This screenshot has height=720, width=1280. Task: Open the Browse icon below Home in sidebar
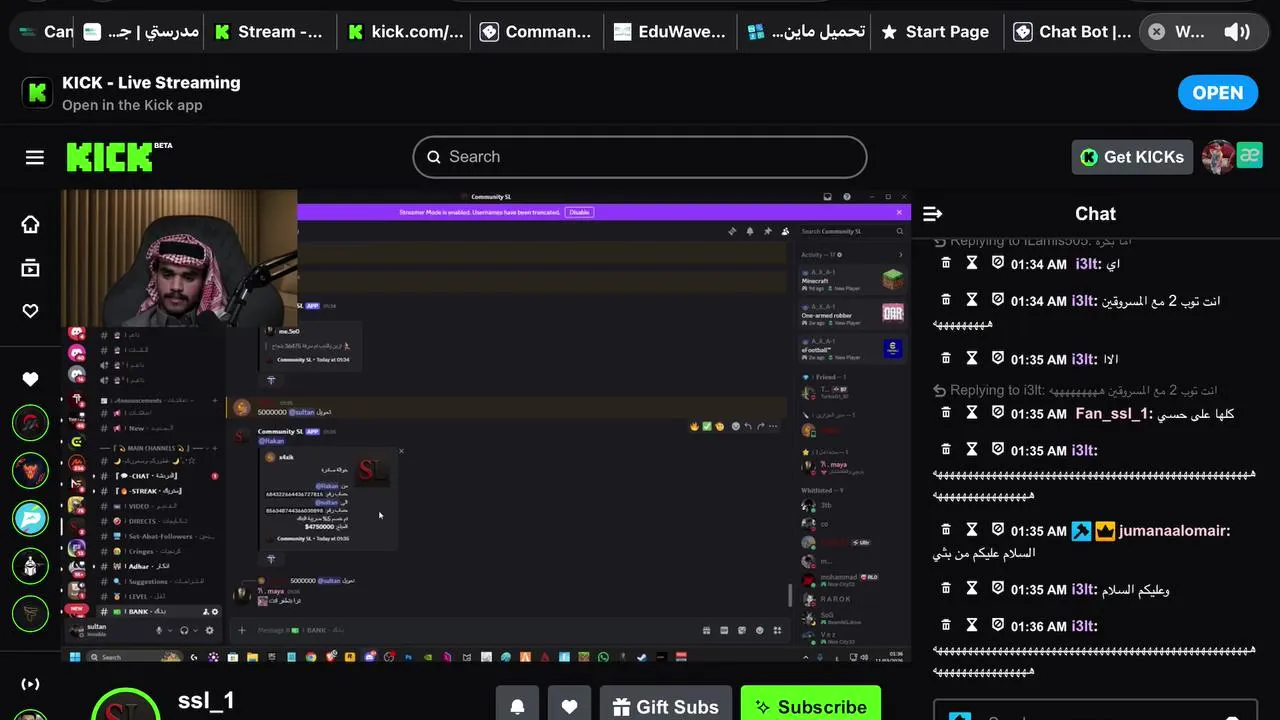30,268
